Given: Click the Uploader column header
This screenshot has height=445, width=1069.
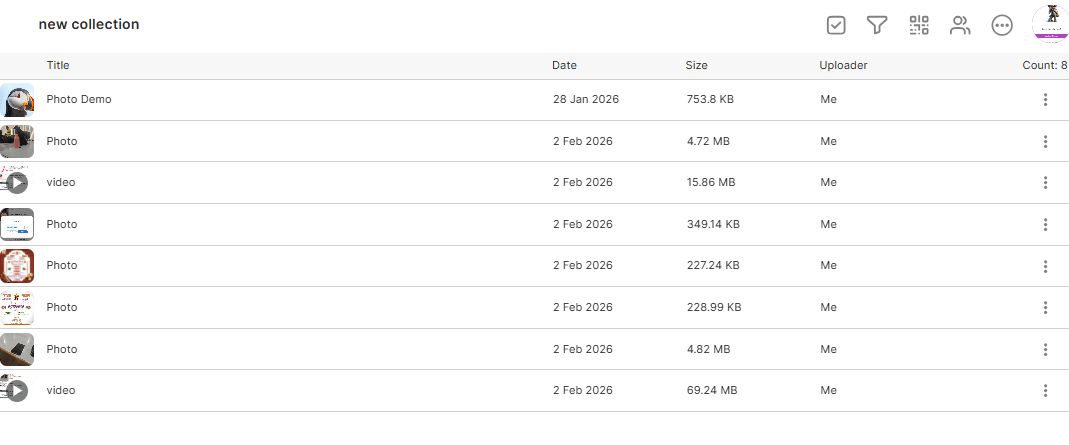Looking at the screenshot, I should (x=843, y=65).
